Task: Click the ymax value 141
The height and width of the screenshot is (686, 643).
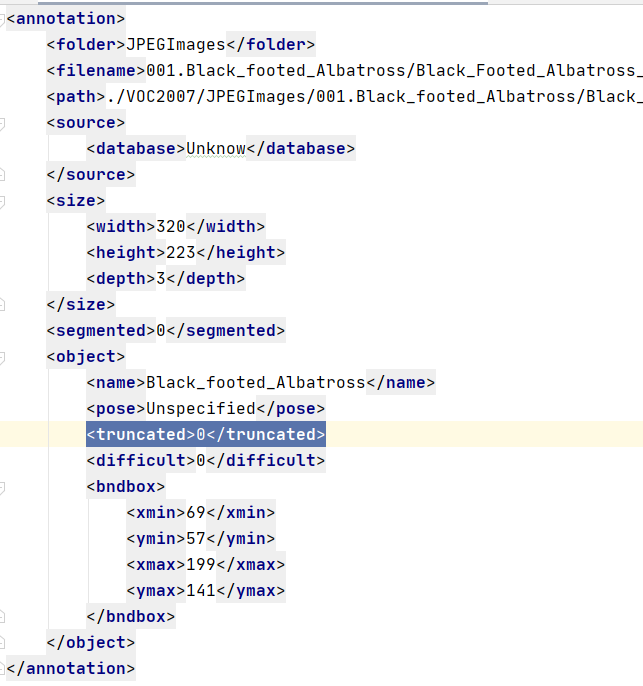Action: coord(201,591)
